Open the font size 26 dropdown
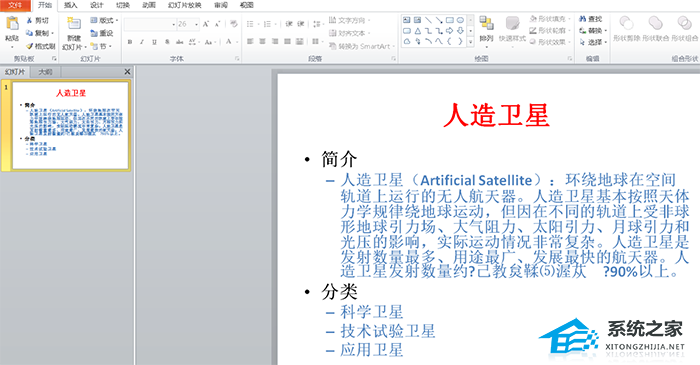This screenshot has height=365, width=700. tap(196, 24)
